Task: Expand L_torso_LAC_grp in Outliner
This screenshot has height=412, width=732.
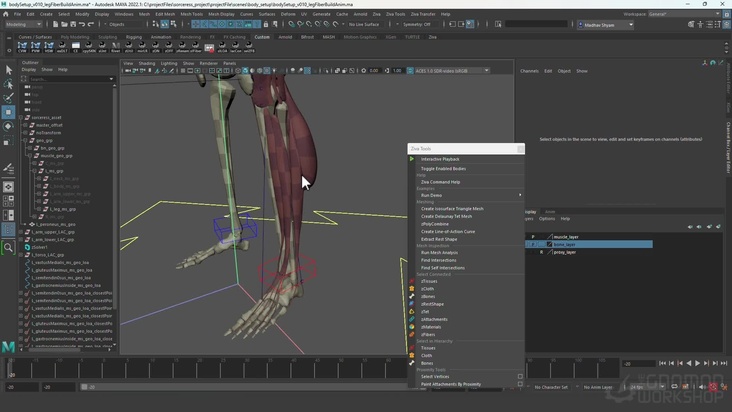Action: (x=21, y=255)
